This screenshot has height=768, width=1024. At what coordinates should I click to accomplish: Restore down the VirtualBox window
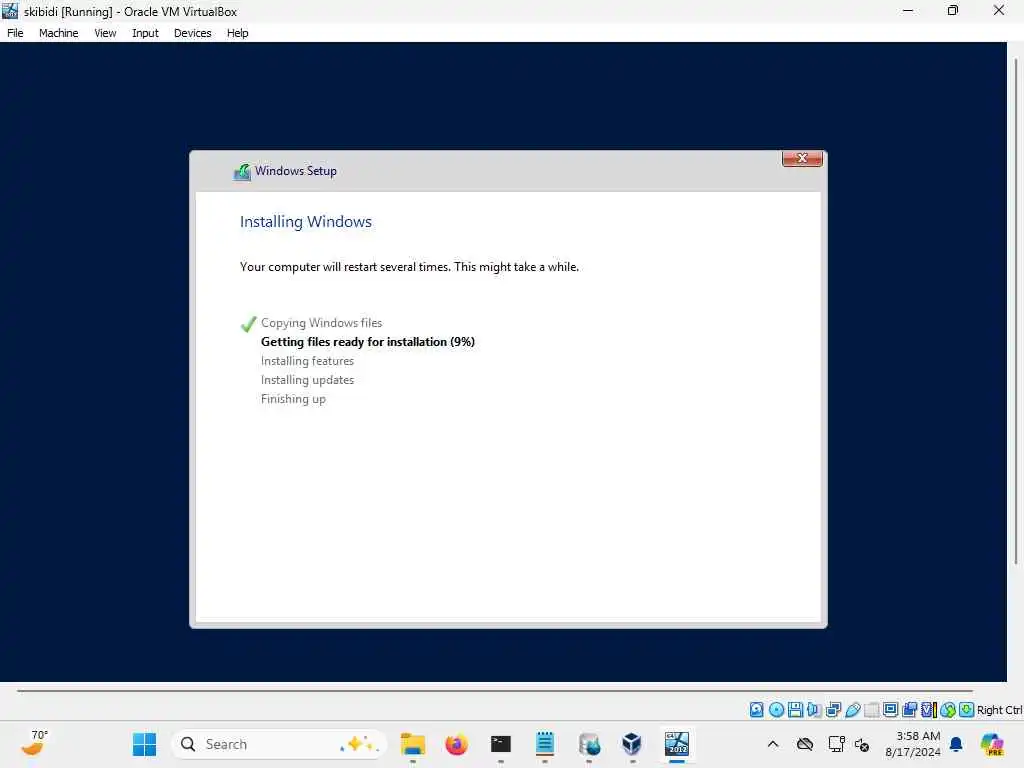point(953,10)
